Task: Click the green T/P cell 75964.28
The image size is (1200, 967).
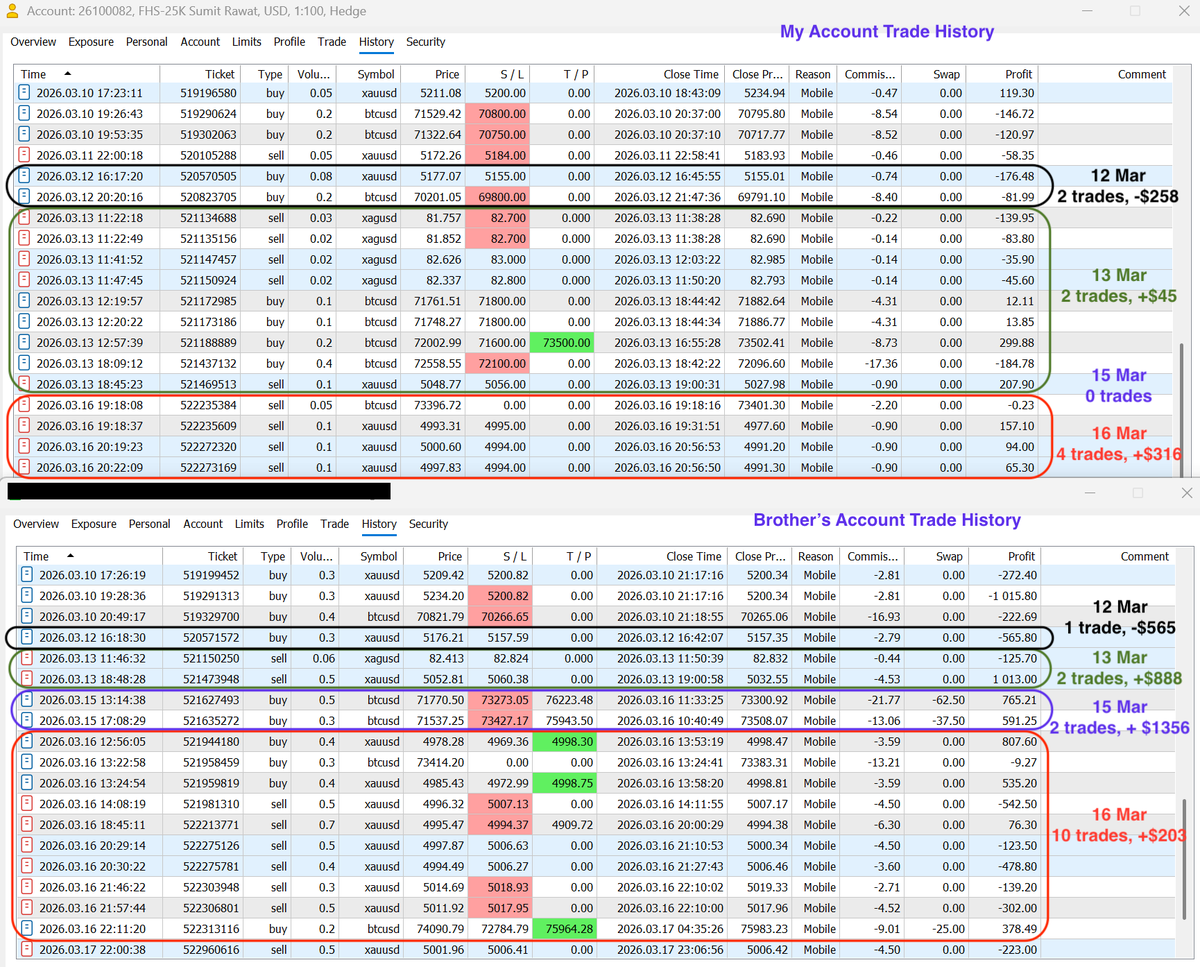Action: [565, 929]
